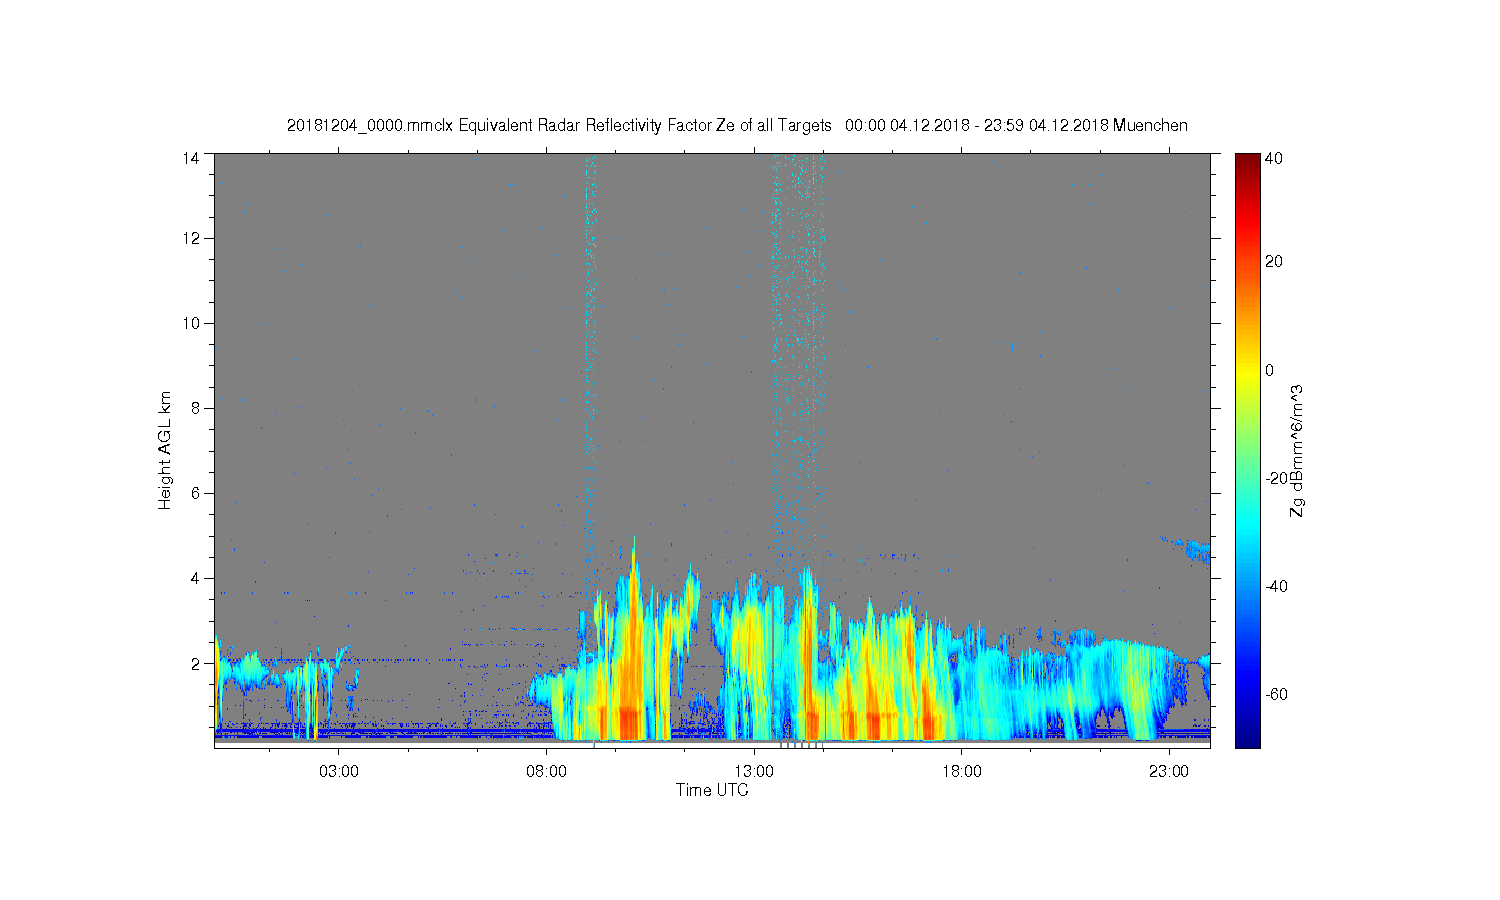Screen dimensions: 1500x900
Task: Click the '23:00' time tick label
Action: pyautogui.click(x=1169, y=772)
